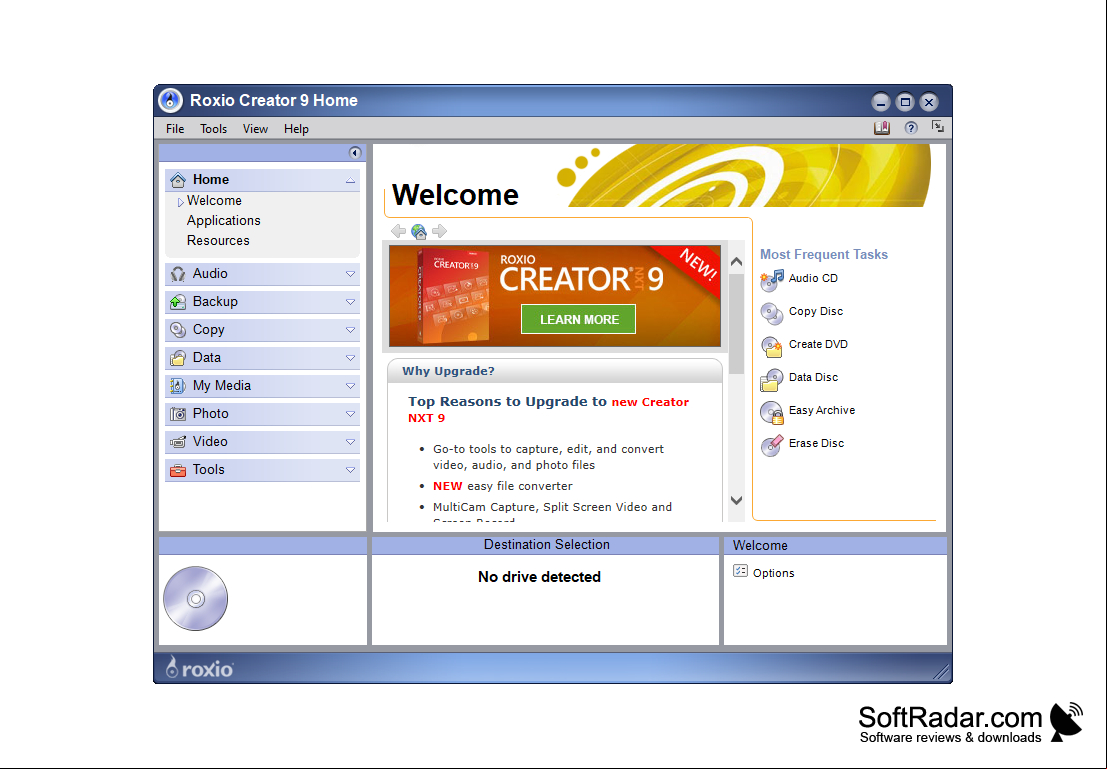Collapse the left sidebar panel
1107x769 pixels.
pyautogui.click(x=354, y=153)
